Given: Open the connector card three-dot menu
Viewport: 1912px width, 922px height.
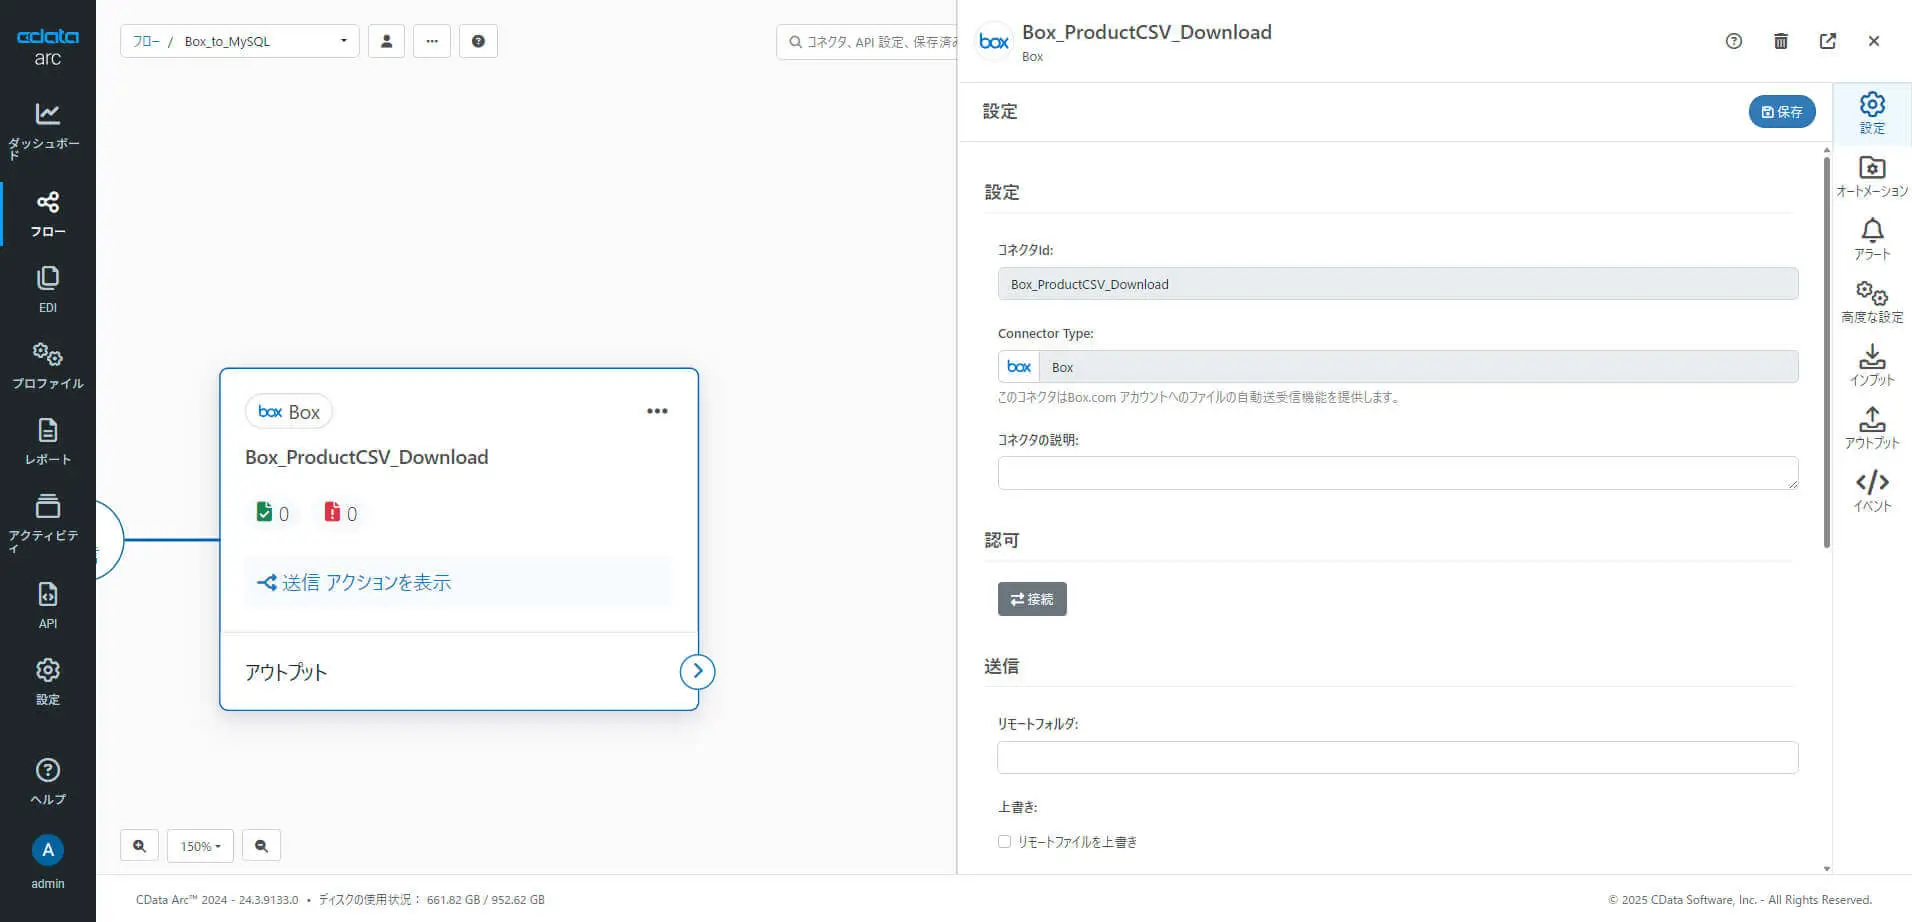Looking at the screenshot, I should pyautogui.click(x=657, y=411).
